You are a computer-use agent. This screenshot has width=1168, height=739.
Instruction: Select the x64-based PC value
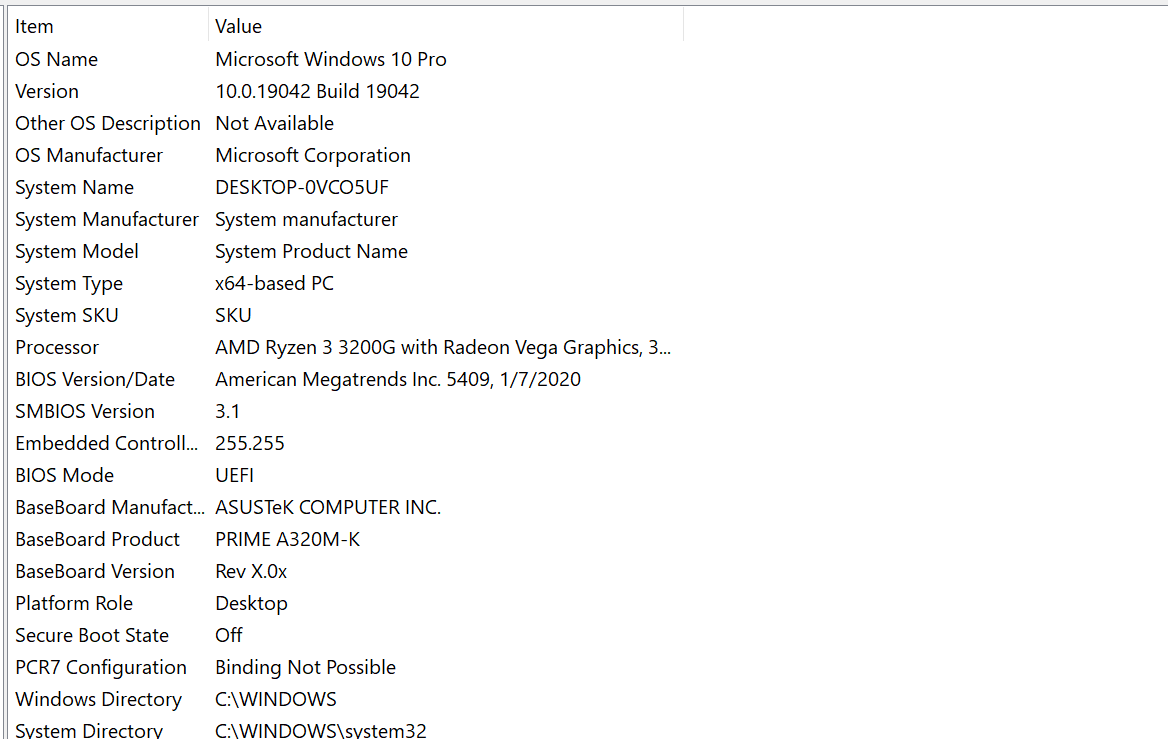(274, 284)
